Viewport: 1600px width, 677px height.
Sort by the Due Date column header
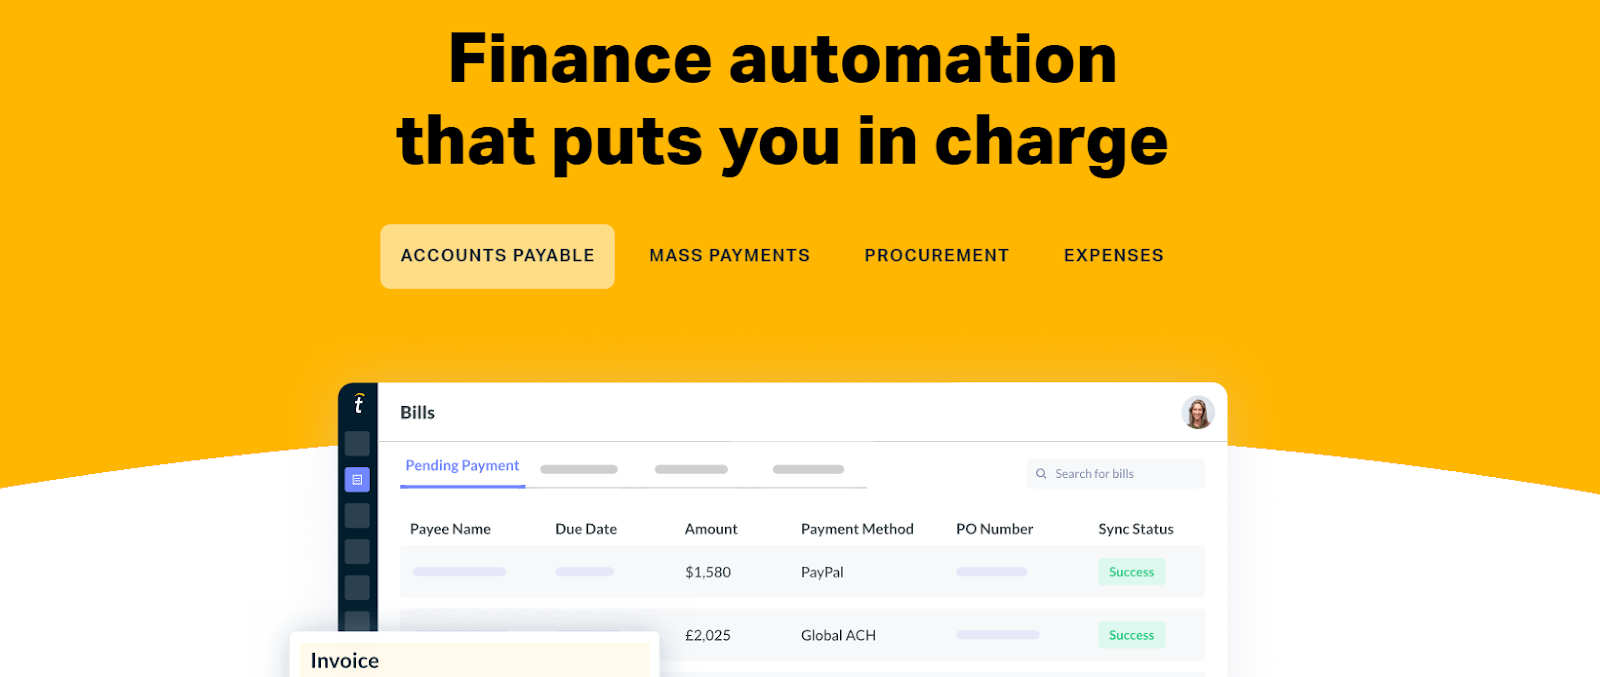(586, 529)
